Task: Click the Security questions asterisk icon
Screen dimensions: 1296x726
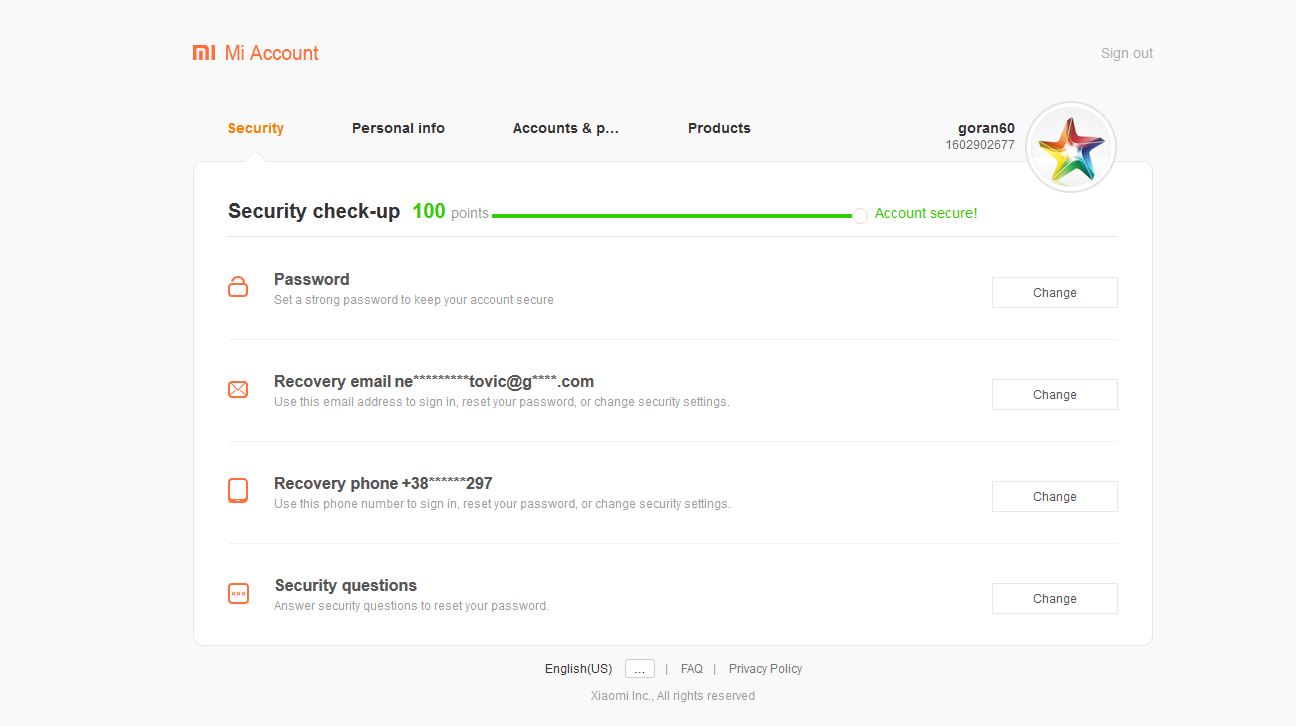Action: coord(238,593)
